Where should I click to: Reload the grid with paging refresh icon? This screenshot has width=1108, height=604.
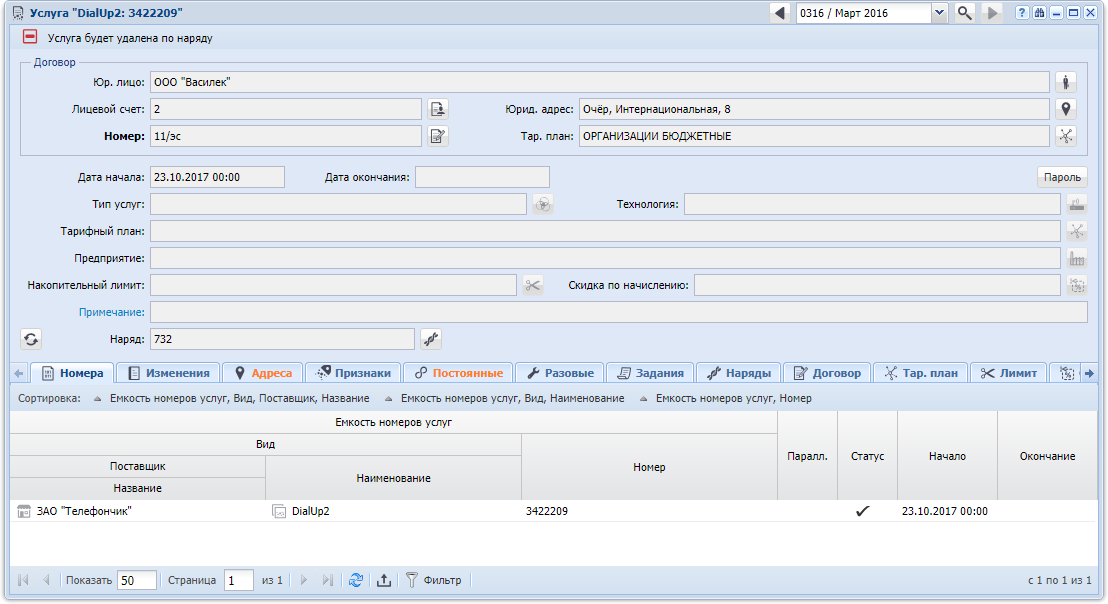coord(356,580)
